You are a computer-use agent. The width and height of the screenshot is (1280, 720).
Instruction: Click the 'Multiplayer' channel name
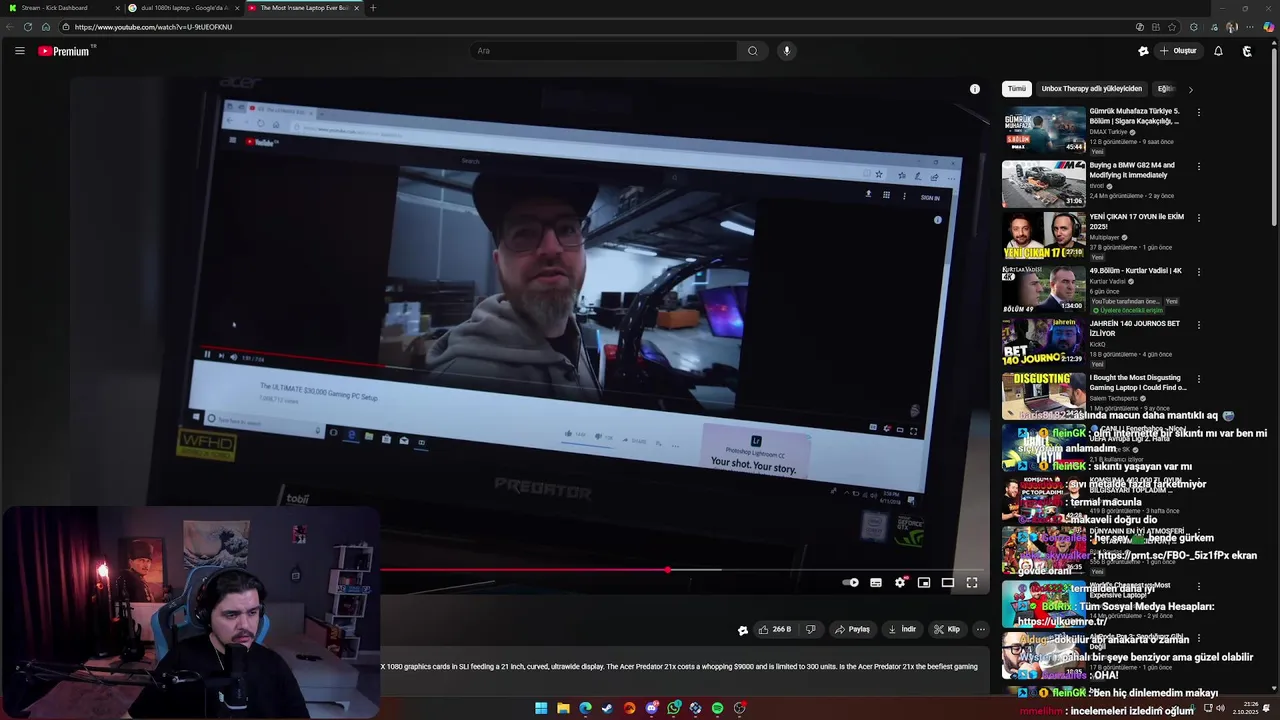1104,238
